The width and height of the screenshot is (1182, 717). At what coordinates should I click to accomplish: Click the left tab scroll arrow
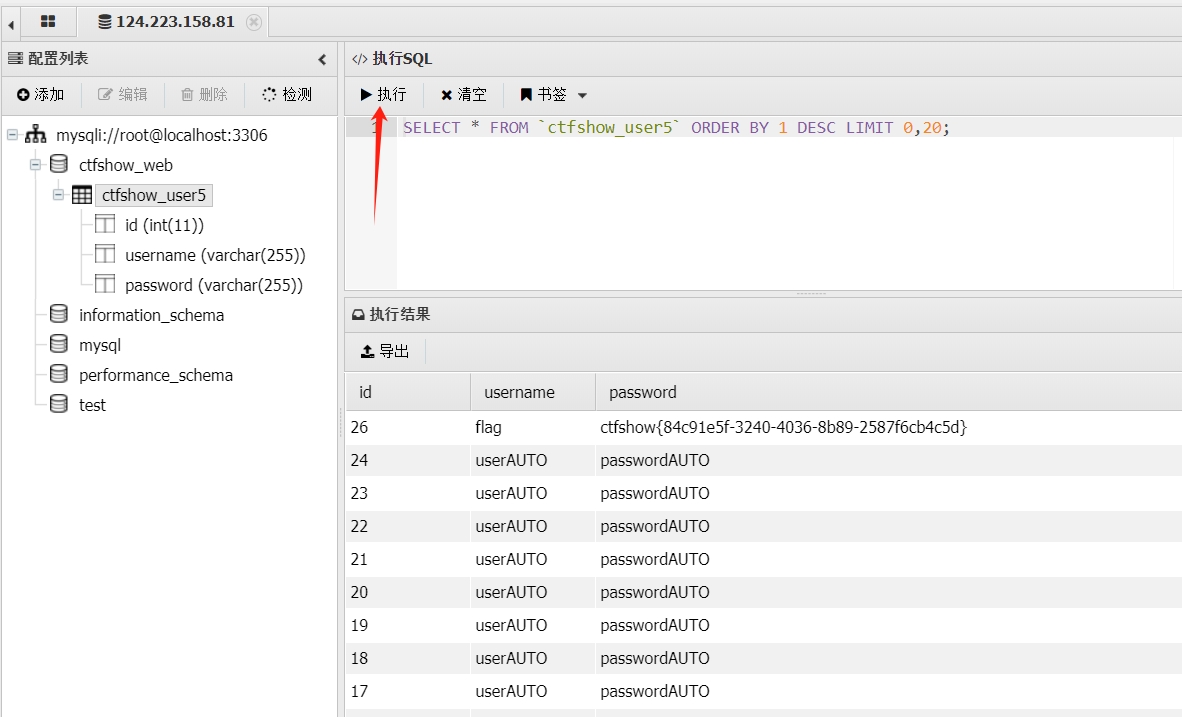click(x=11, y=23)
